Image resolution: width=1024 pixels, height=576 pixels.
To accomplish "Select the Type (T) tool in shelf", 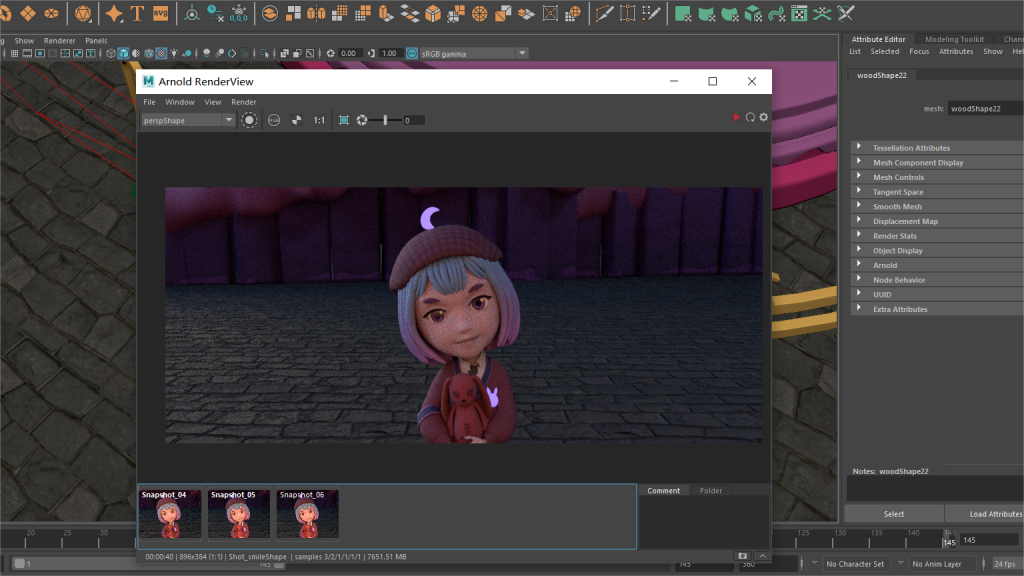I will tap(137, 13).
